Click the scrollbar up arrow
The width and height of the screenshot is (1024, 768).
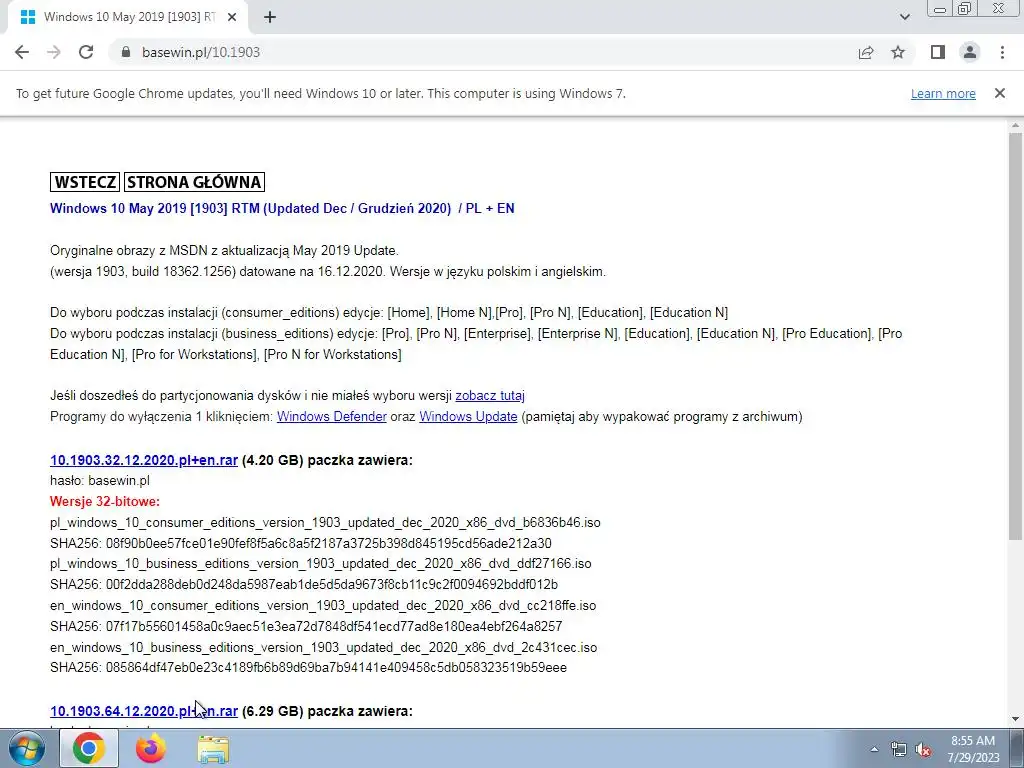coord(1016,125)
